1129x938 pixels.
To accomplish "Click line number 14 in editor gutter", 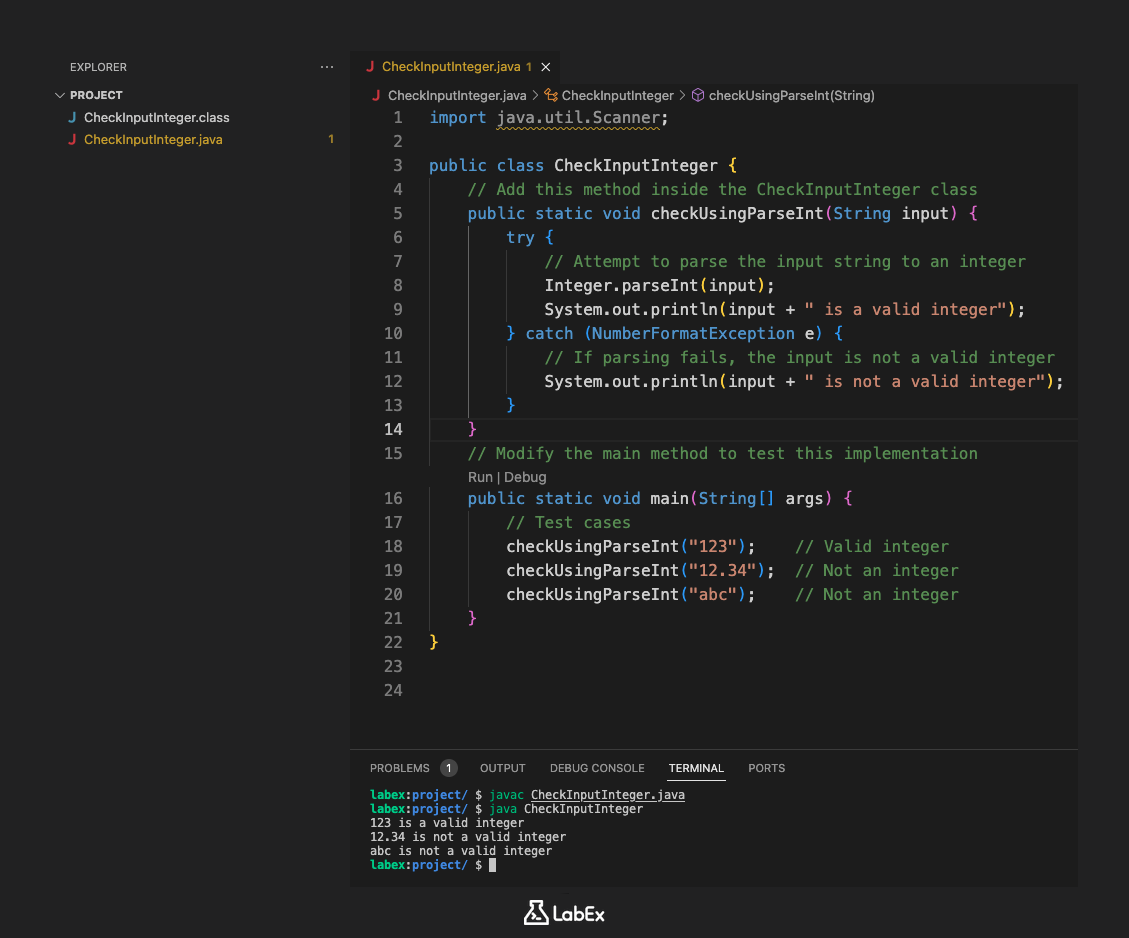I will point(393,429).
